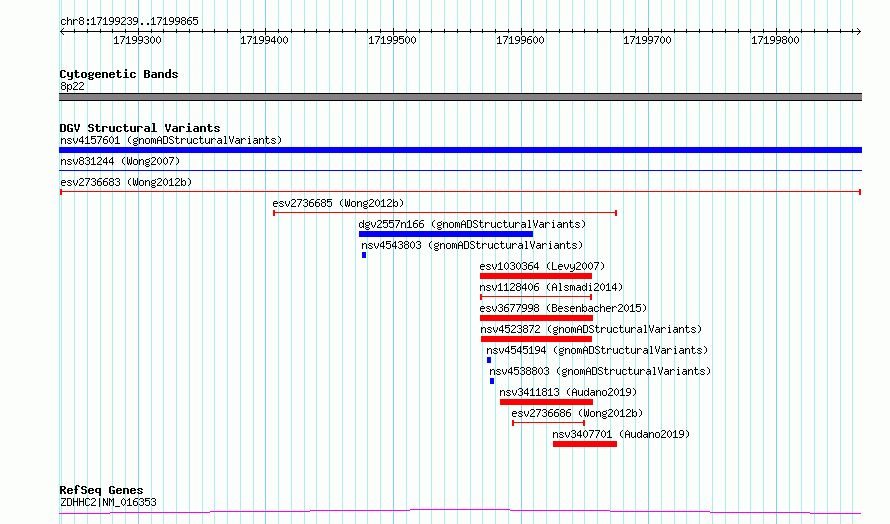The width and height of the screenshot is (890, 524).
Task: Select the gray 8p22 cytogenetic band bar
Action: pos(460,97)
